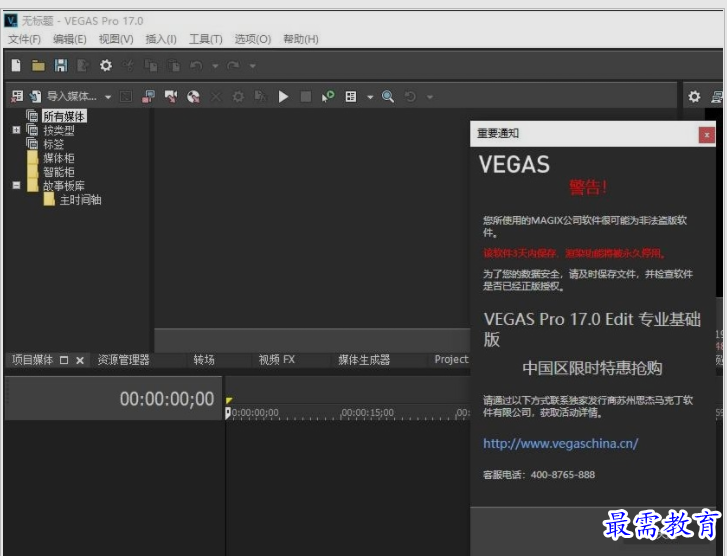The height and width of the screenshot is (556, 727).
Task: Click the Paste clipboard icon
Action: pyautogui.click(x=174, y=66)
